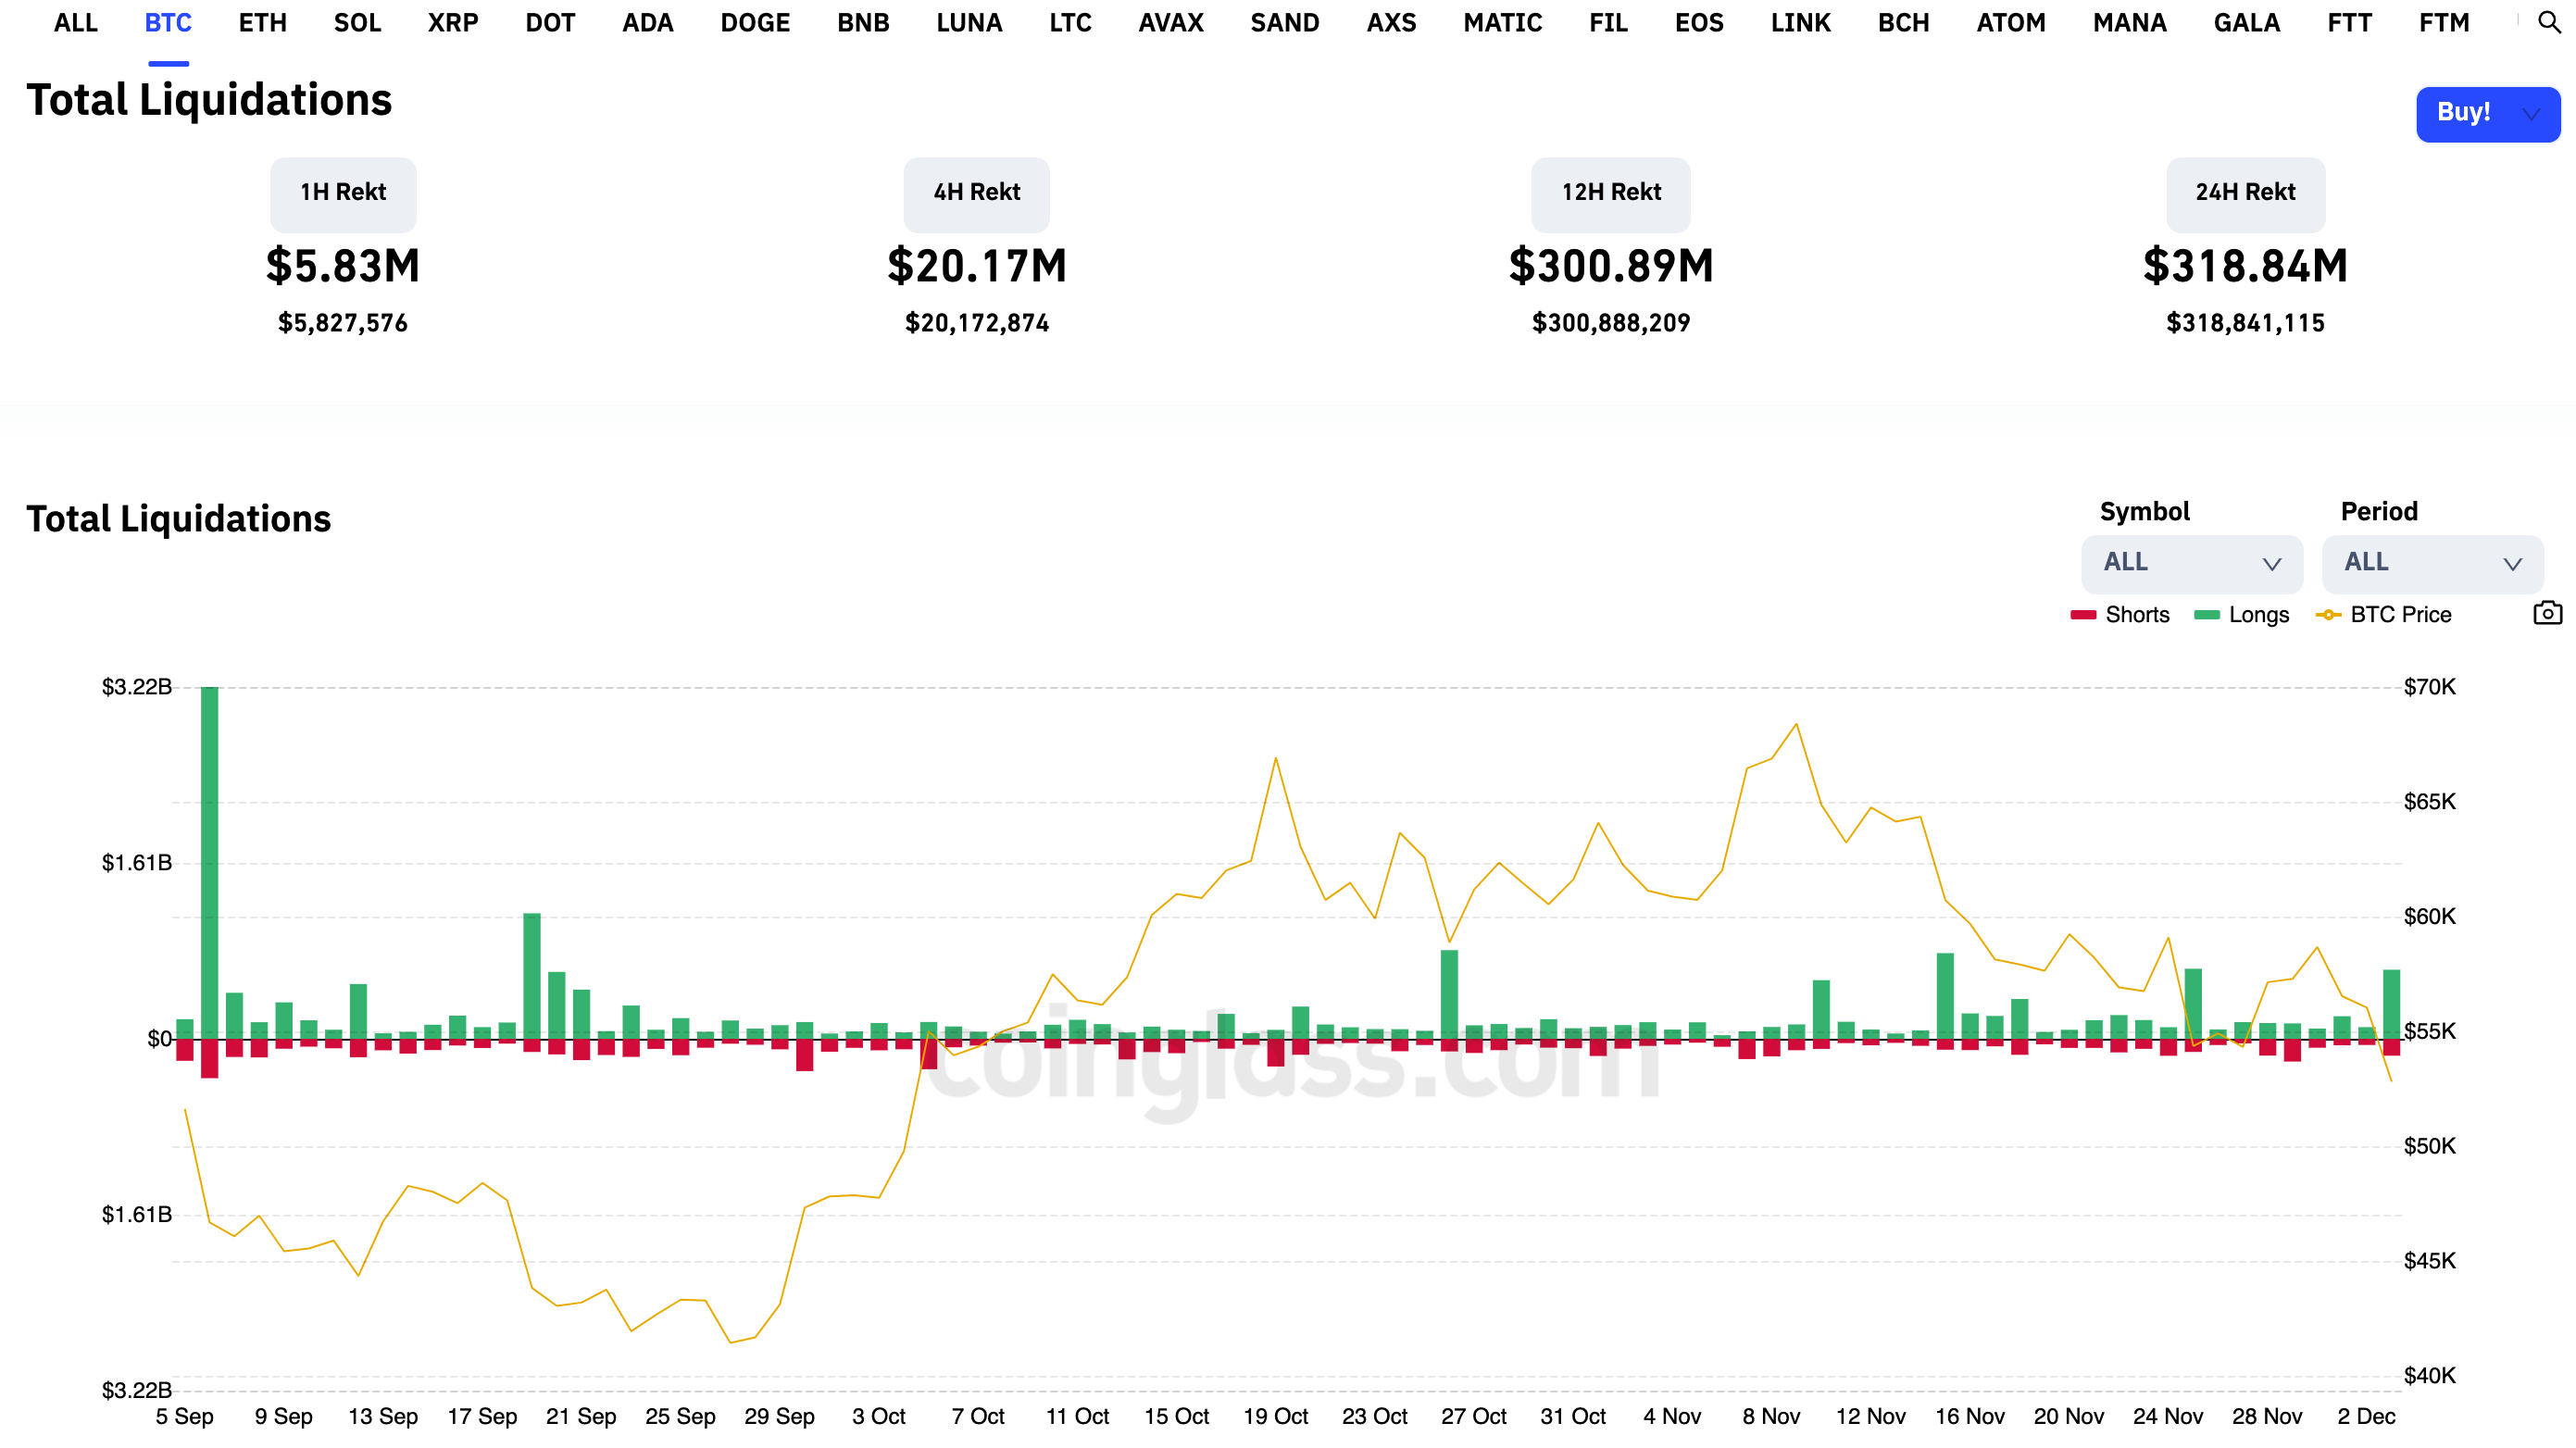Click the camera screenshot icon near the chart legend
The width and height of the screenshot is (2576, 1448).
pyautogui.click(x=2546, y=613)
